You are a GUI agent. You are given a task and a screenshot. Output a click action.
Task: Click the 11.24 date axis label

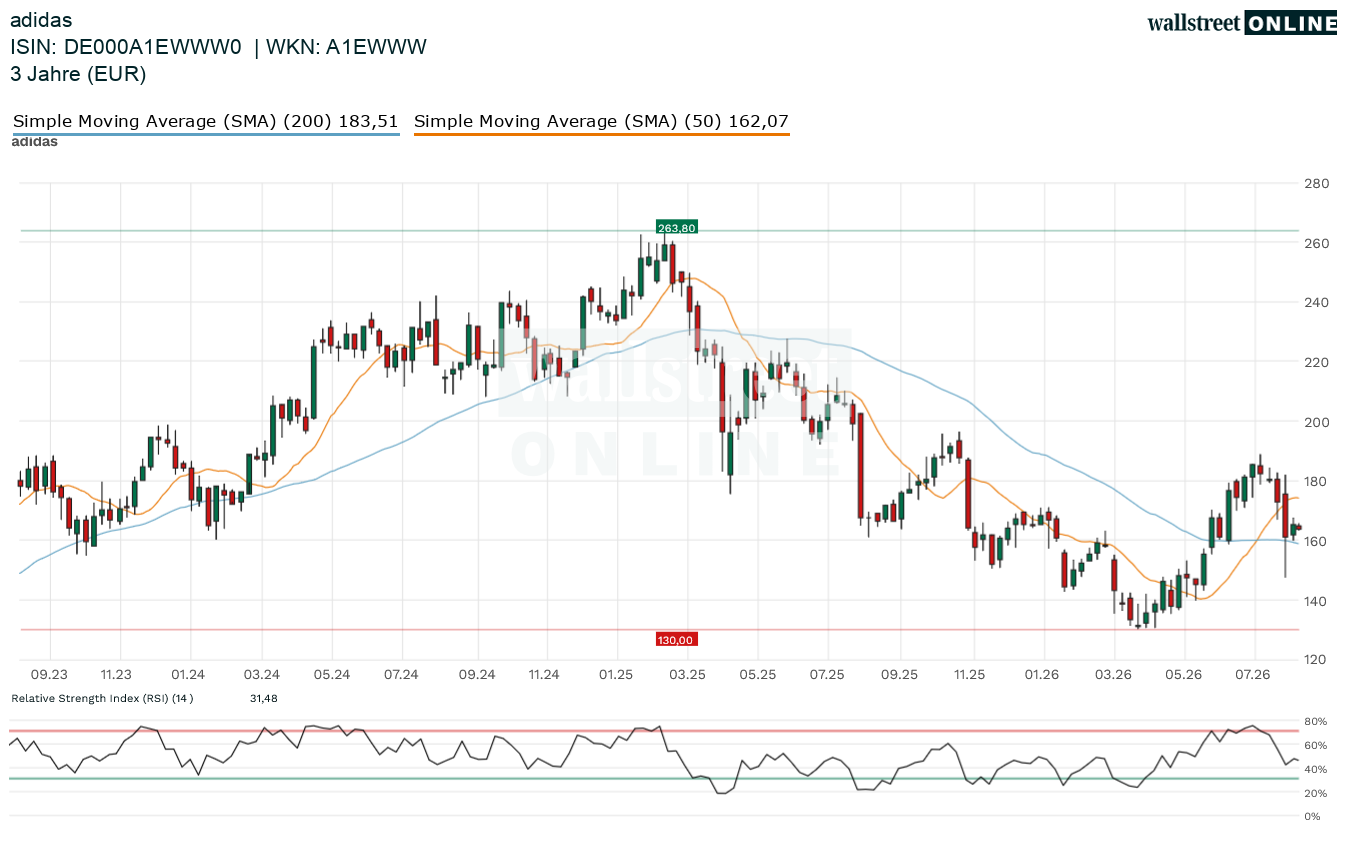click(544, 675)
